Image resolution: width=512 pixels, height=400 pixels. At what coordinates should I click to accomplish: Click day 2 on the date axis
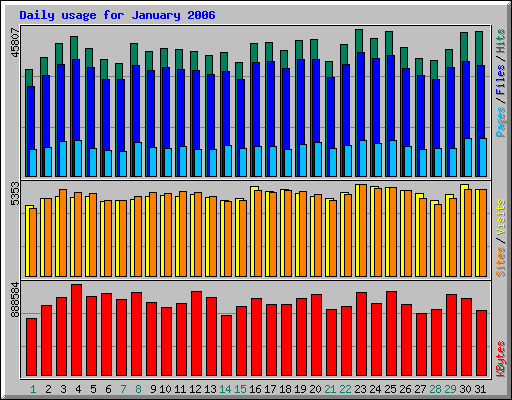click(48, 389)
